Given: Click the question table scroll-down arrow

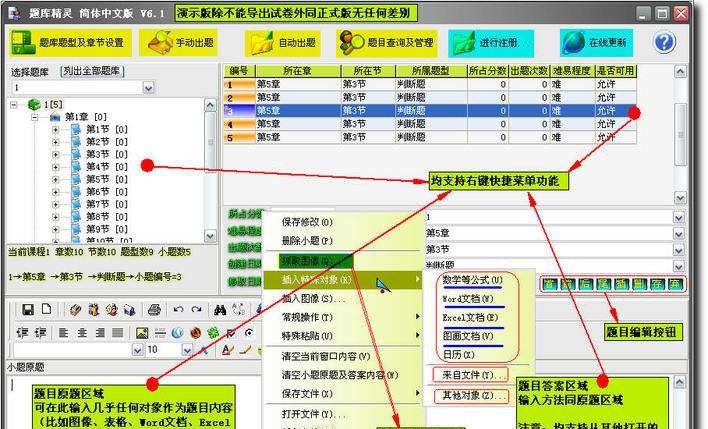Looking at the screenshot, I should click(680, 198).
